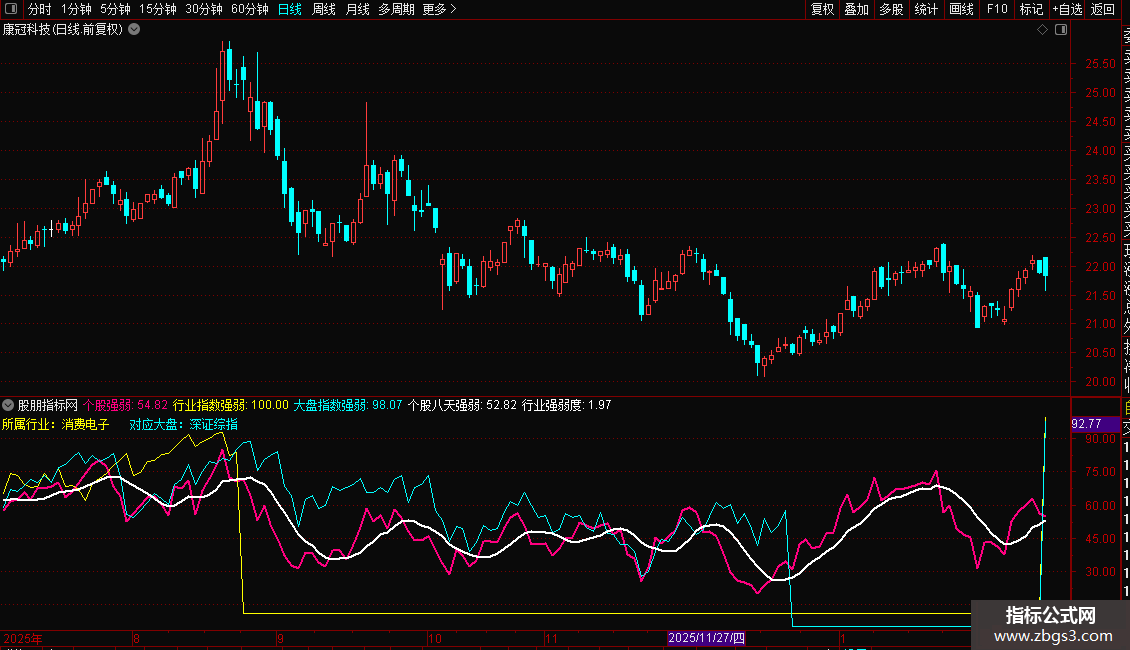
Task: Click the diamond marker icon above the chart
Action: point(1042,30)
